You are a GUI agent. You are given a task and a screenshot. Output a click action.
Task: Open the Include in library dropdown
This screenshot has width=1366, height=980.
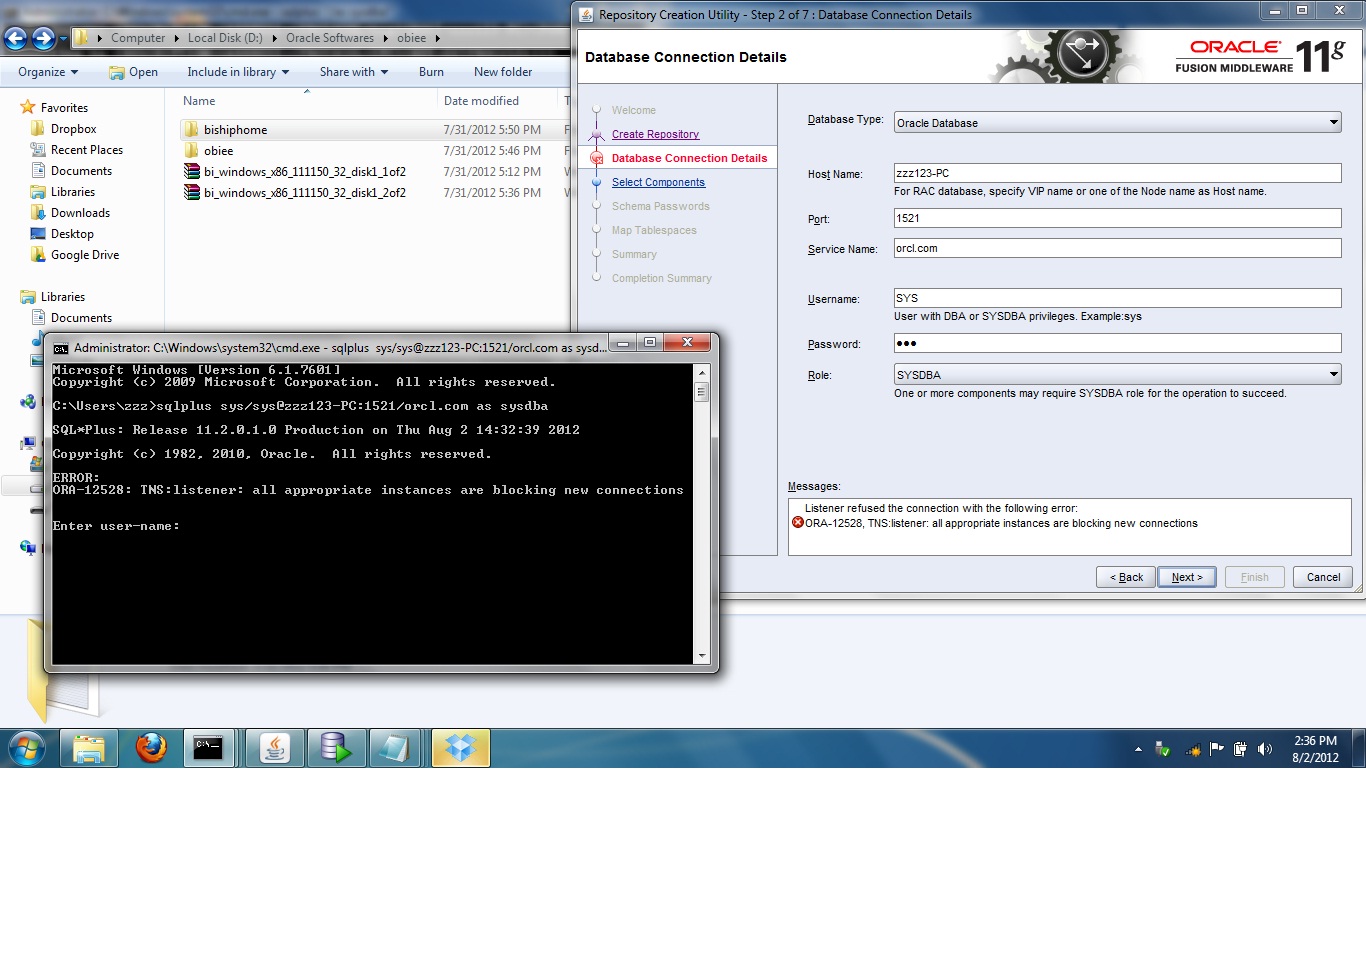tap(238, 72)
